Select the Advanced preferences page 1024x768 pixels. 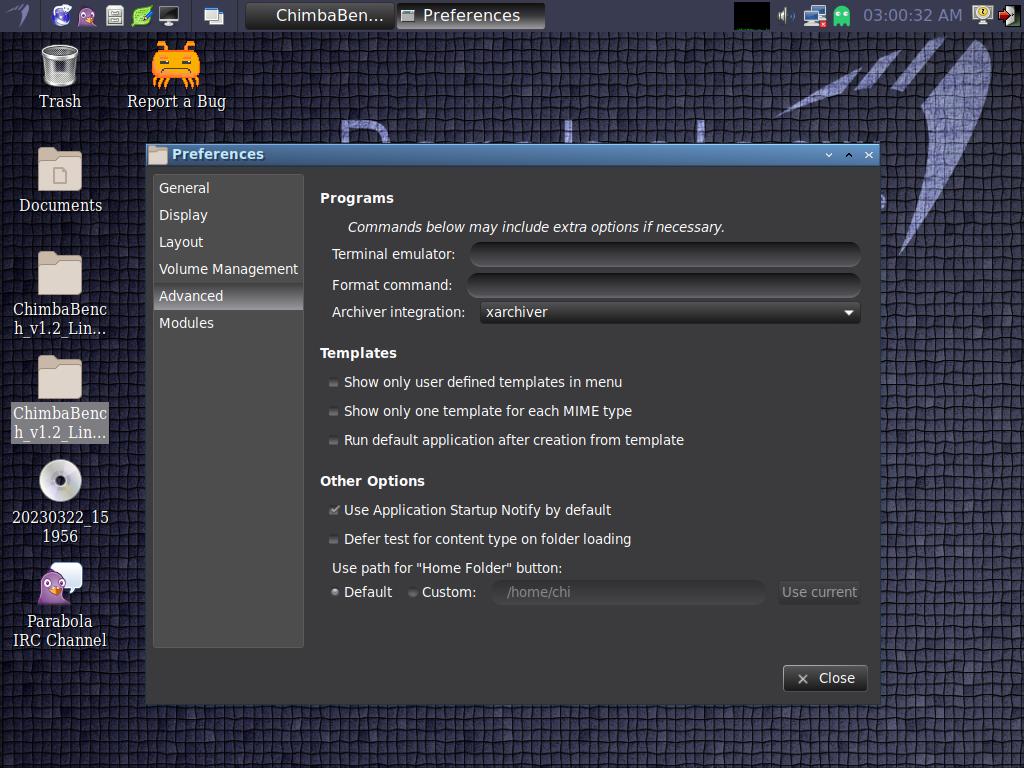click(228, 296)
